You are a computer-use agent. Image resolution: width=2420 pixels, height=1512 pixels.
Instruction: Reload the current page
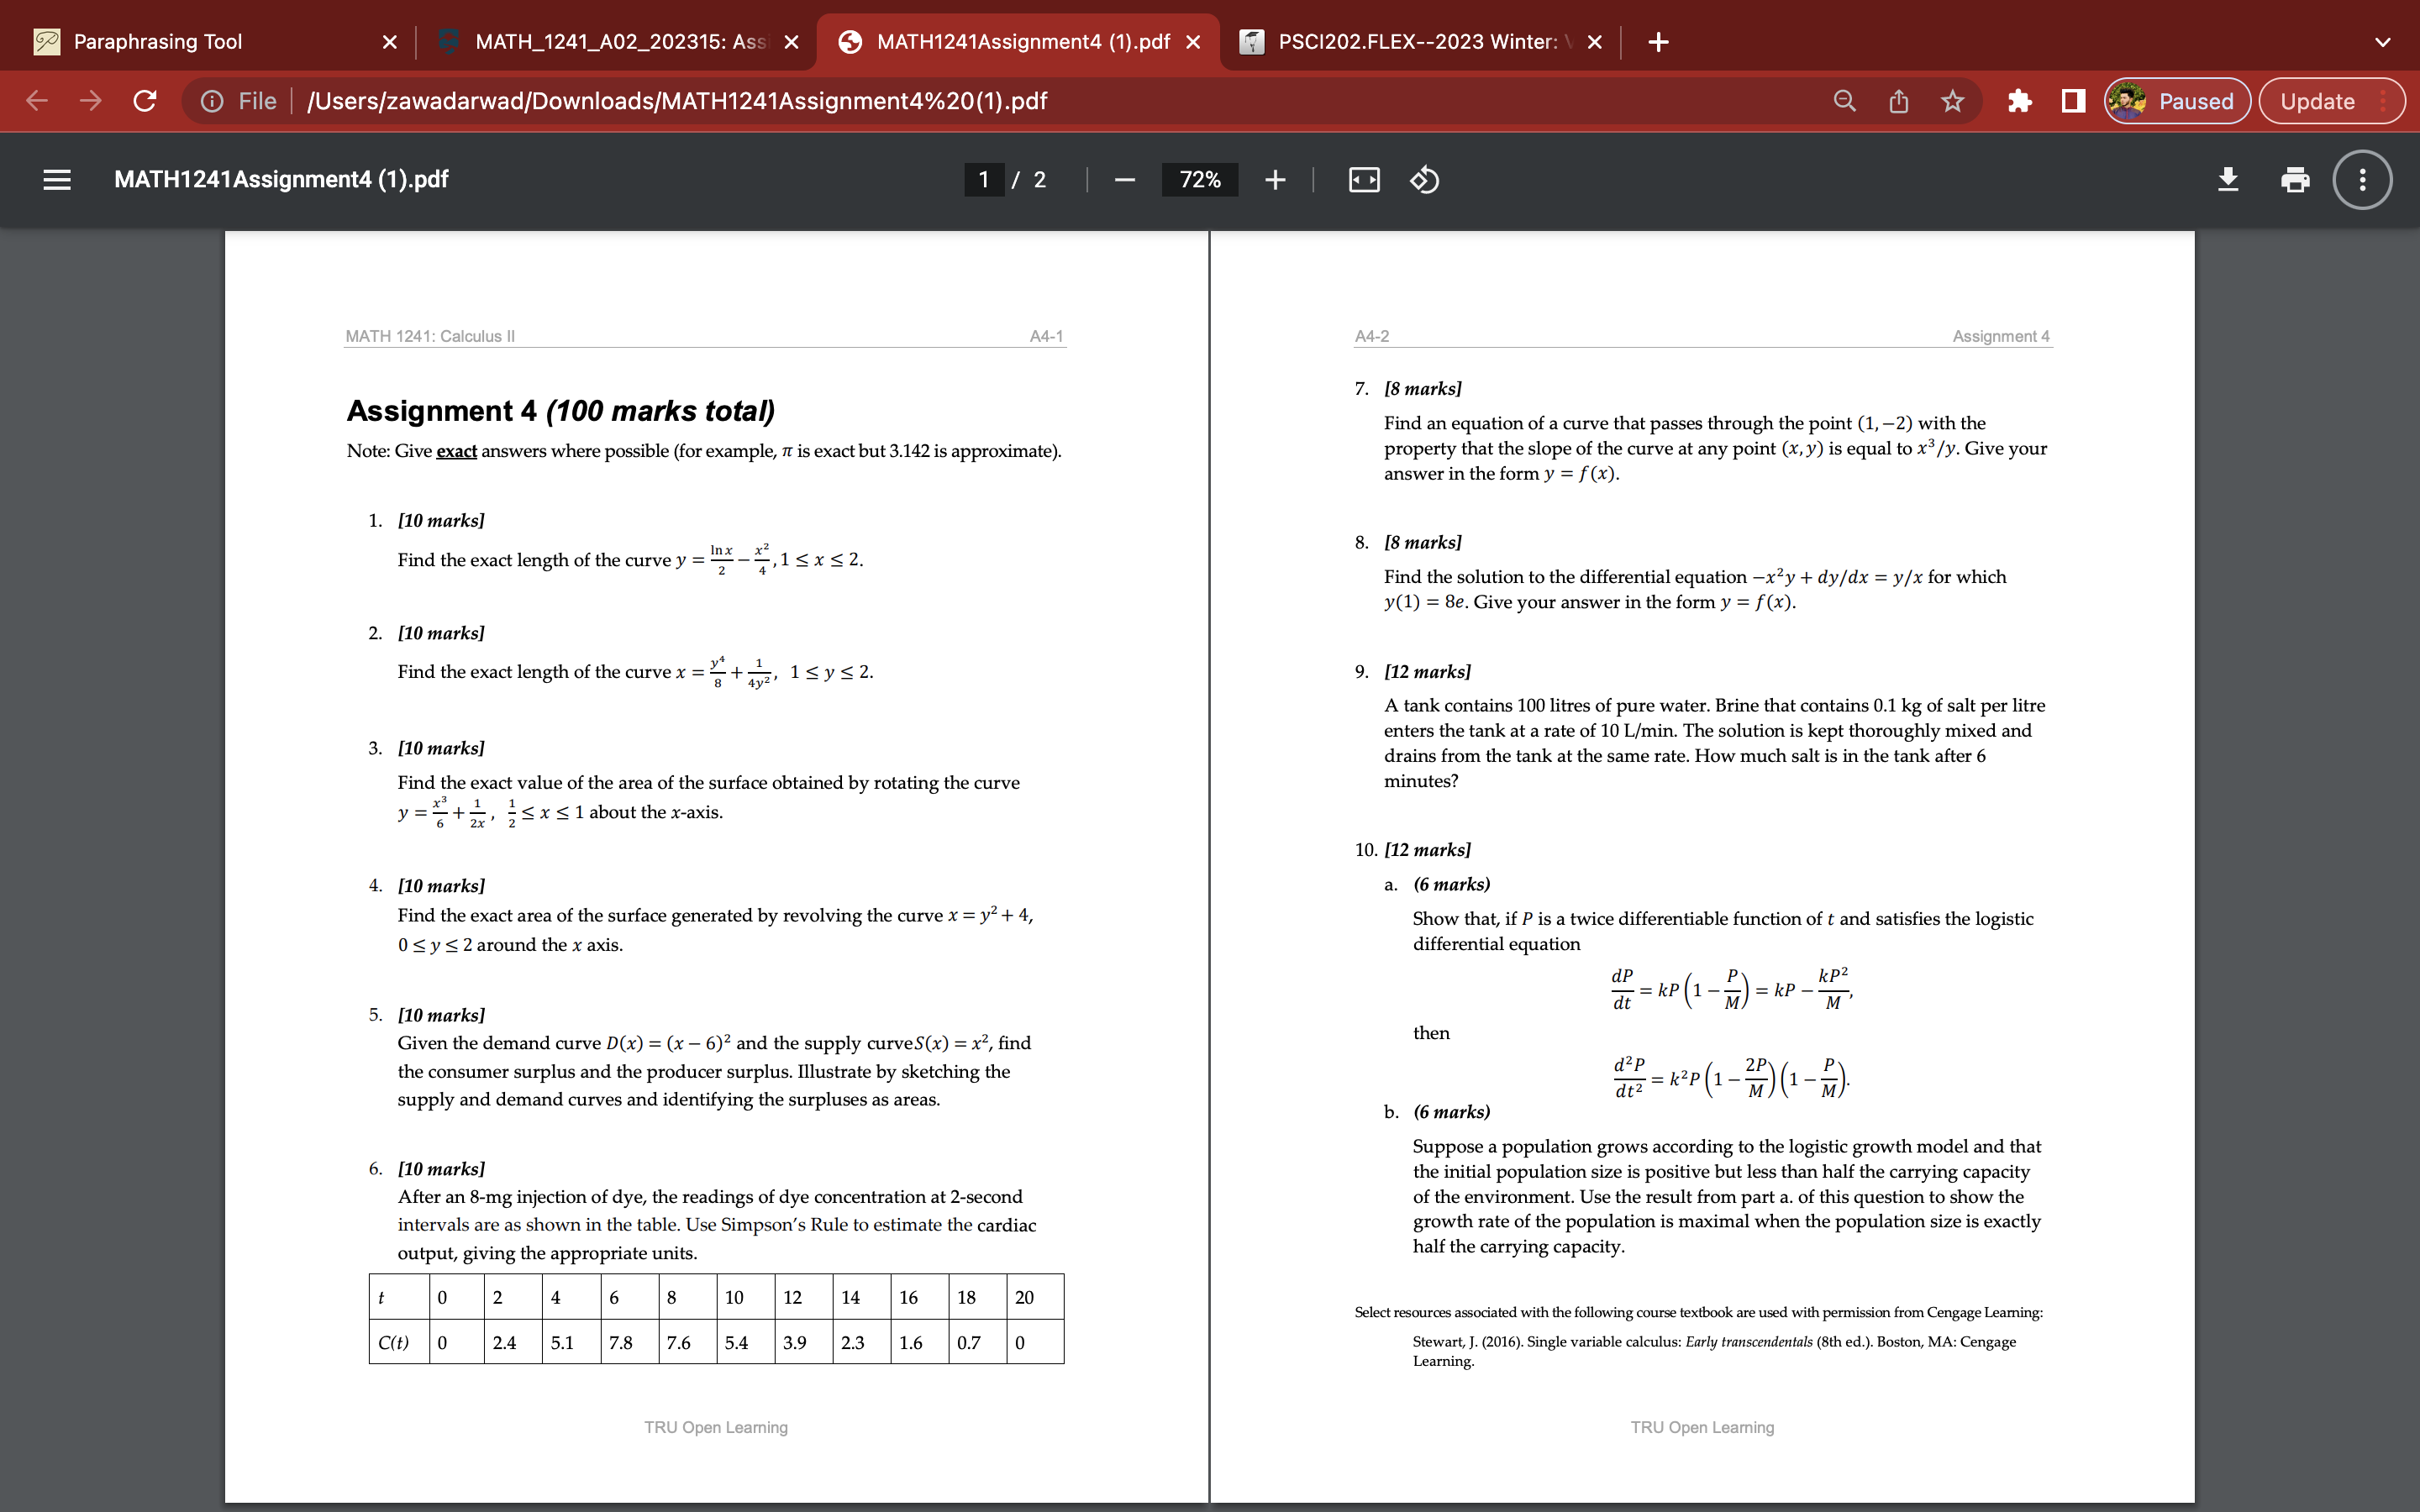pyautogui.click(x=145, y=100)
